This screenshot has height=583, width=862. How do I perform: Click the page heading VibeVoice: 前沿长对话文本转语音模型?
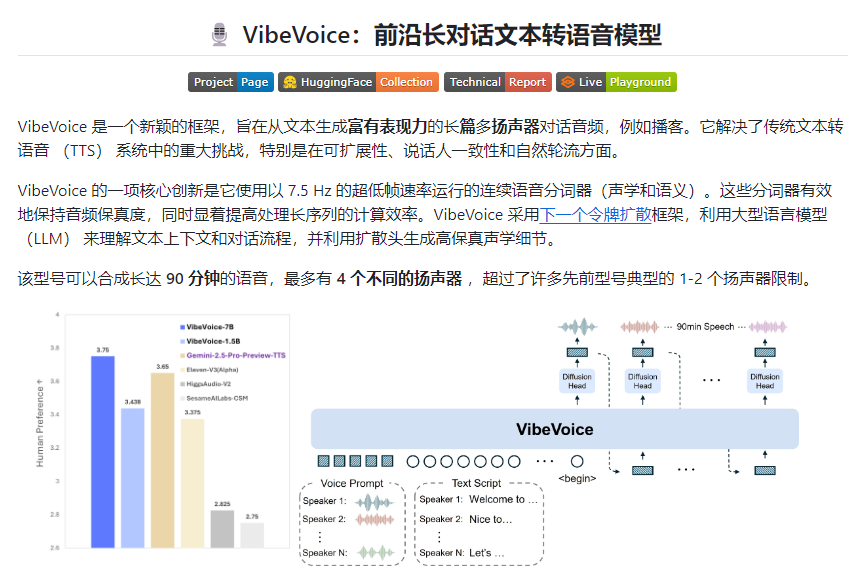tap(452, 35)
